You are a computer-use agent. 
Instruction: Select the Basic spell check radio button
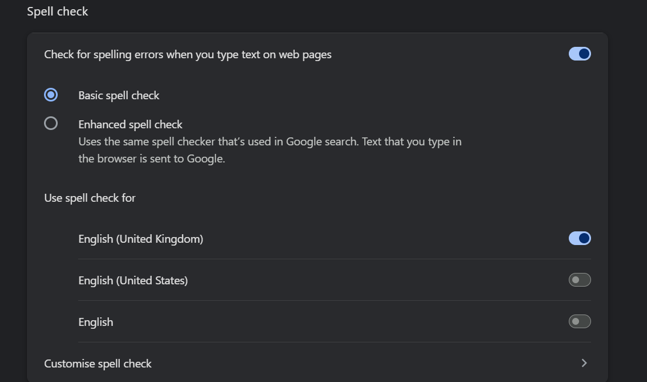pyautogui.click(x=51, y=95)
